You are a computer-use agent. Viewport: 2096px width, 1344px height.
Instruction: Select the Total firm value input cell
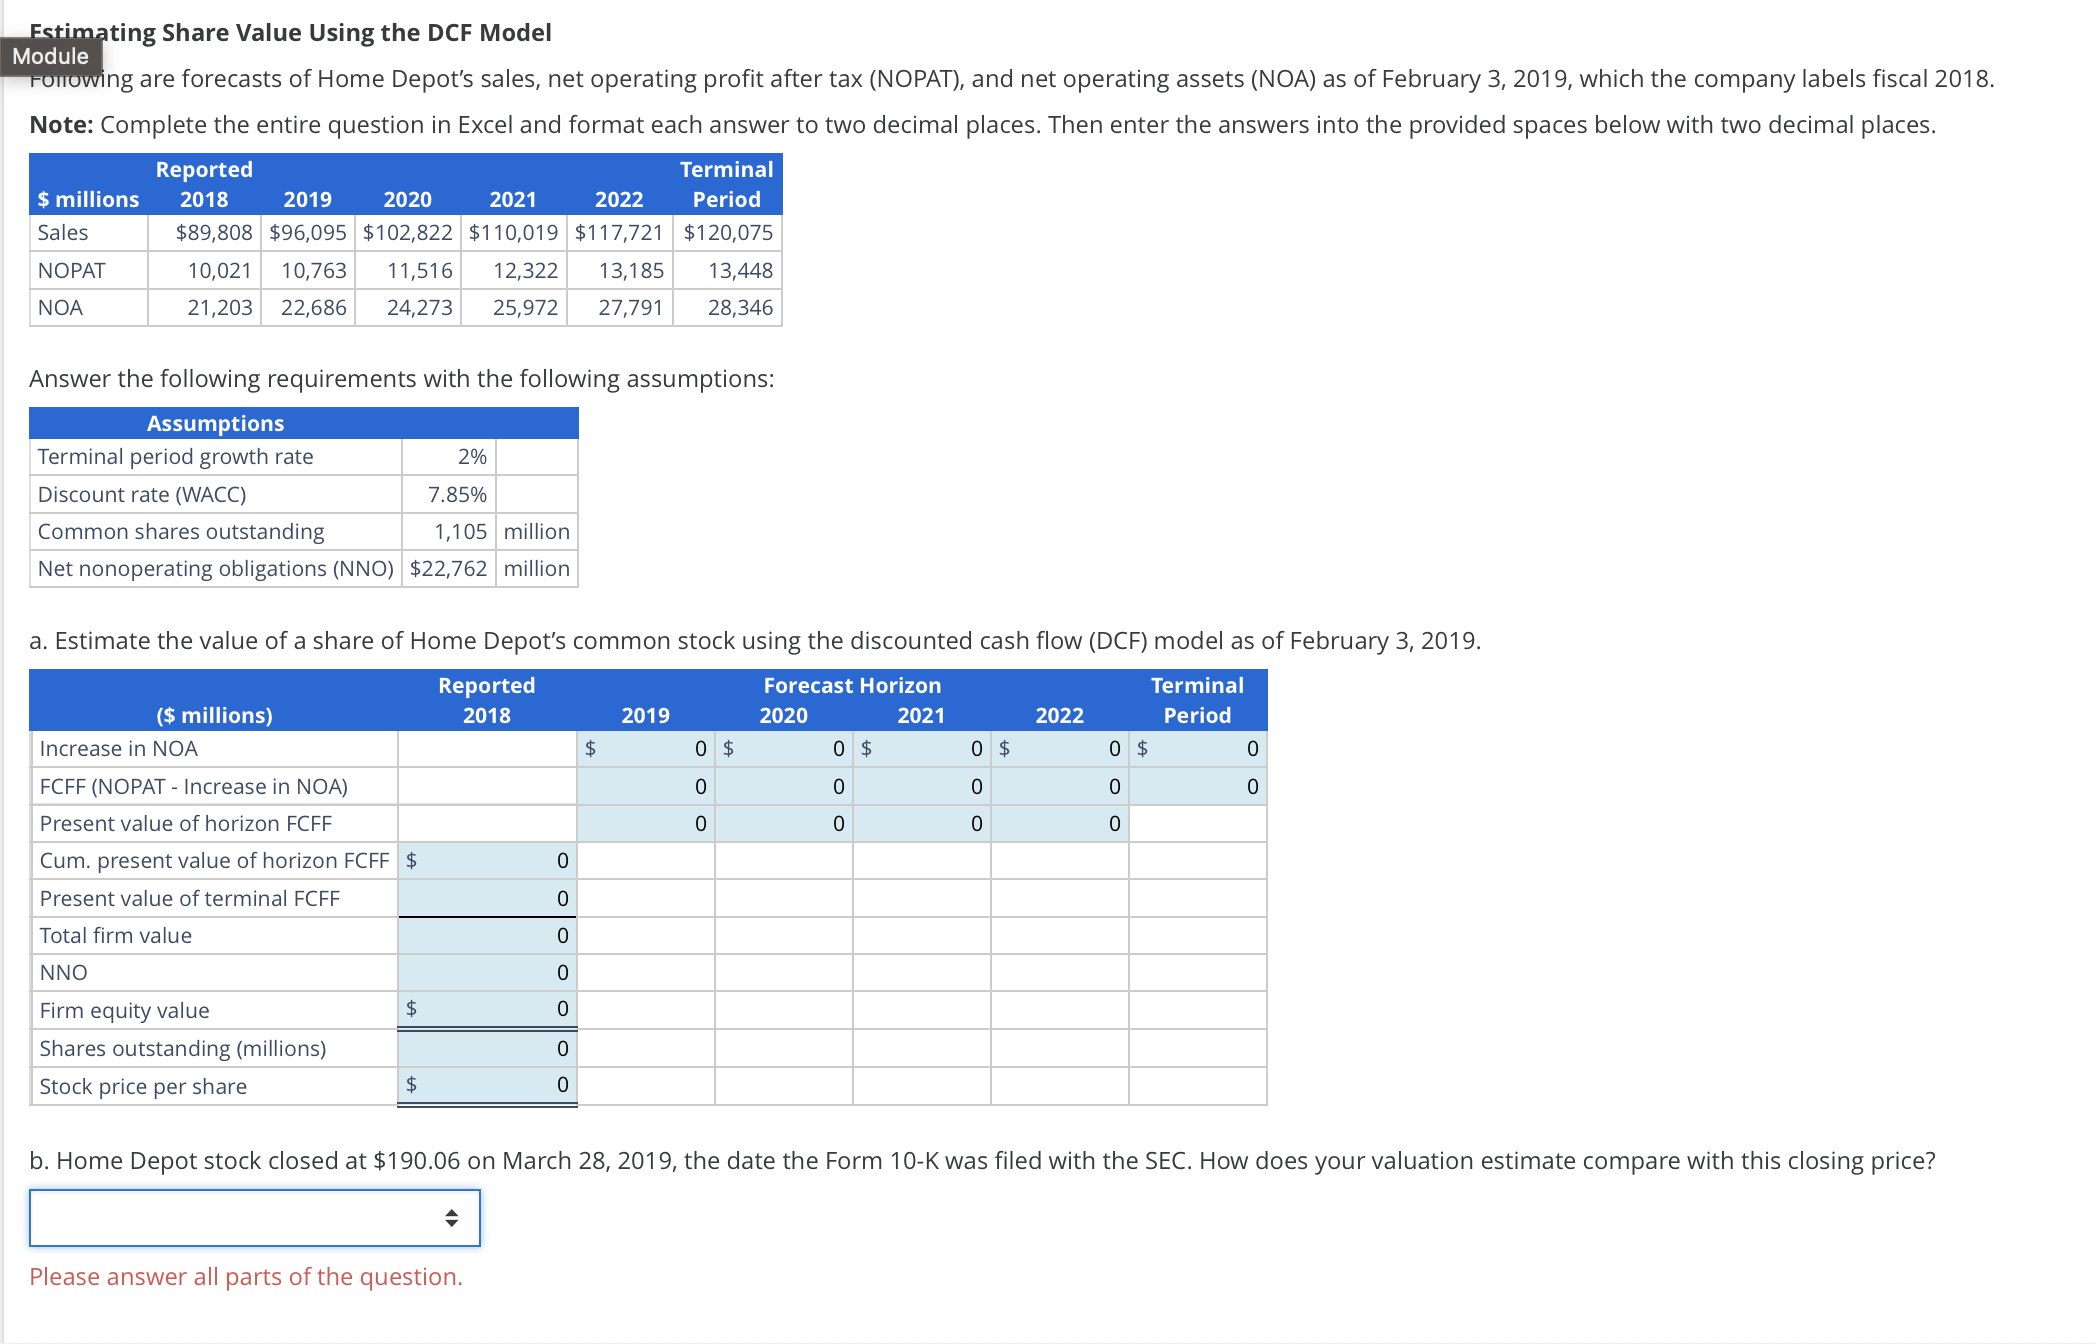488,935
